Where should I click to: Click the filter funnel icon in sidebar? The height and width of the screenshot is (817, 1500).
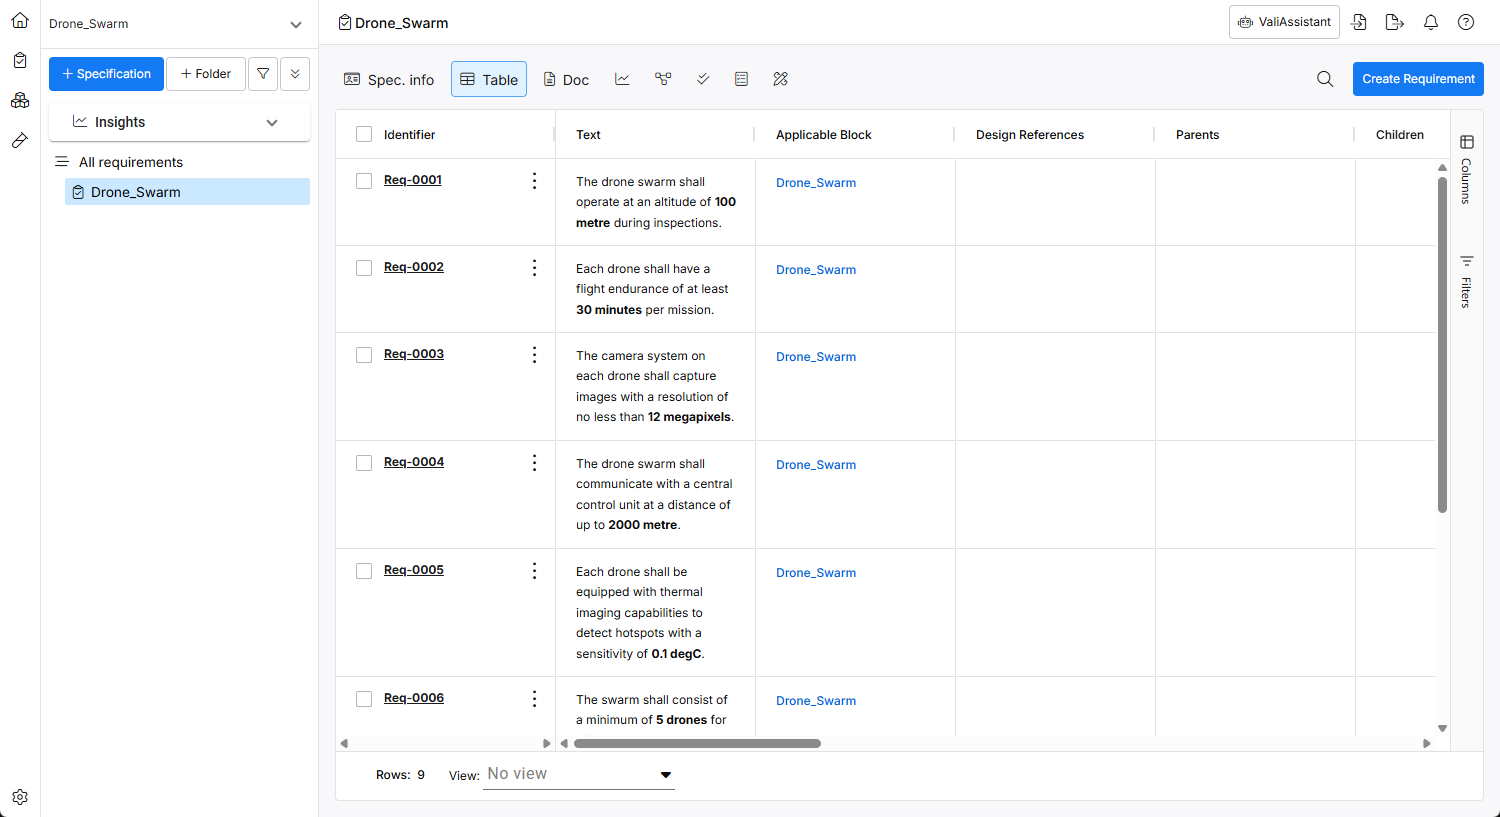click(x=263, y=74)
